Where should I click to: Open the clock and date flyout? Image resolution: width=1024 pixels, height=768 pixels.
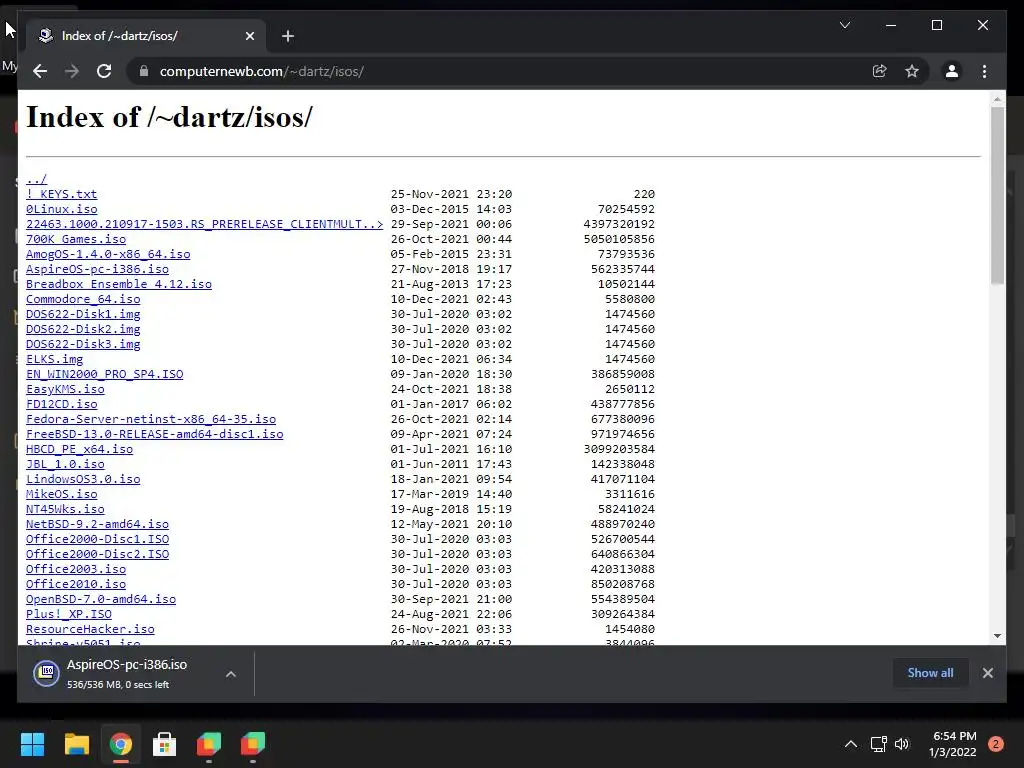click(x=953, y=744)
